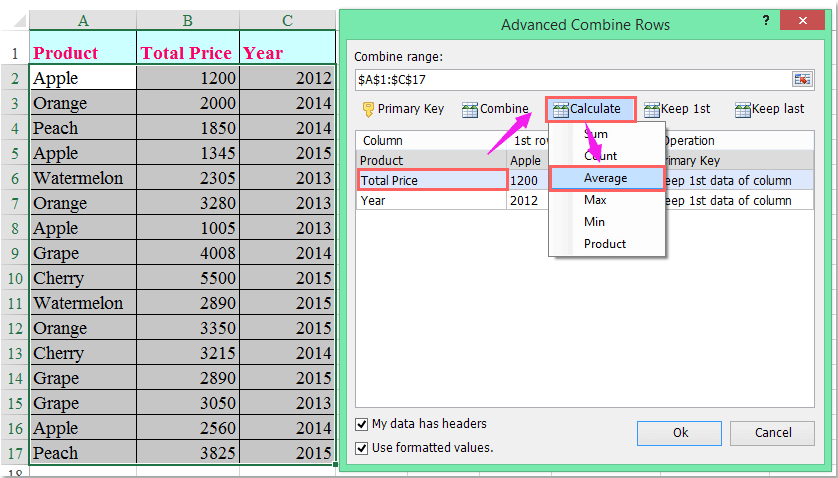838x478 pixels.
Task: Click the Combine toolbar button
Action: click(495, 109)
